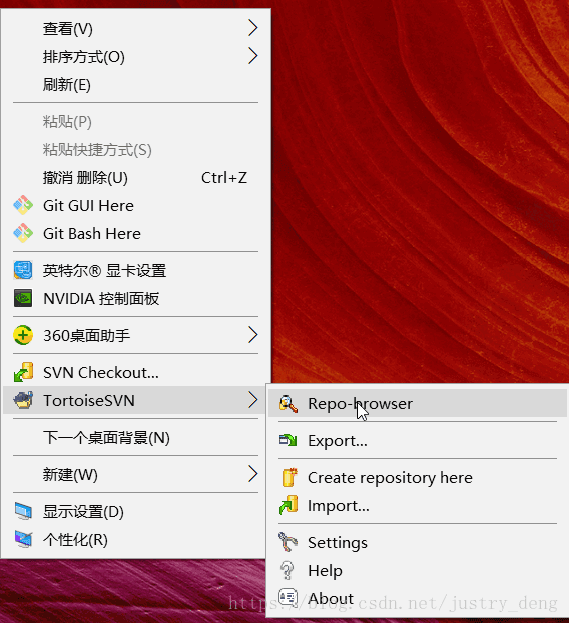Image resolution: width=569 pixels, height=623 pixels.
Task: Click the 360 desktop assistant icon
Action: click(x=23, y=335)
